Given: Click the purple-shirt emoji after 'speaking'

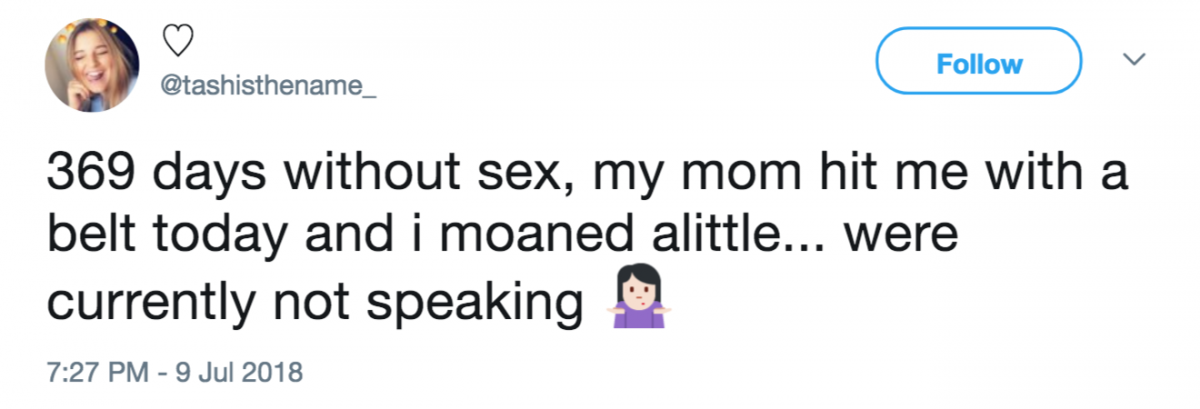Looking at the screenshot, I should tap(636, 302).
